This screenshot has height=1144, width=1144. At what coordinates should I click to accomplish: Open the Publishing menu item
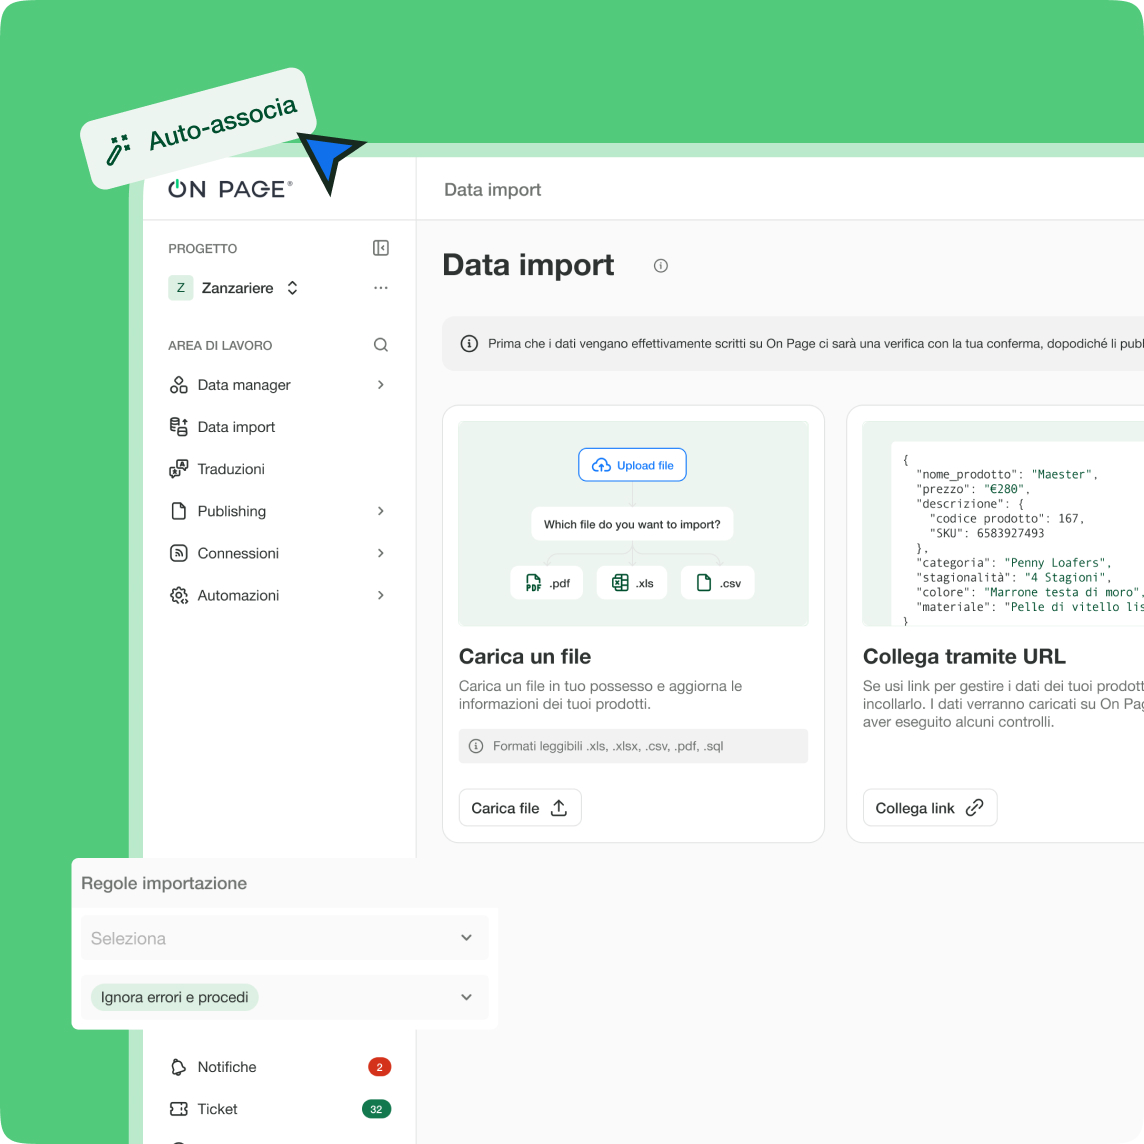pyautogui.click(x=232, y=511)
